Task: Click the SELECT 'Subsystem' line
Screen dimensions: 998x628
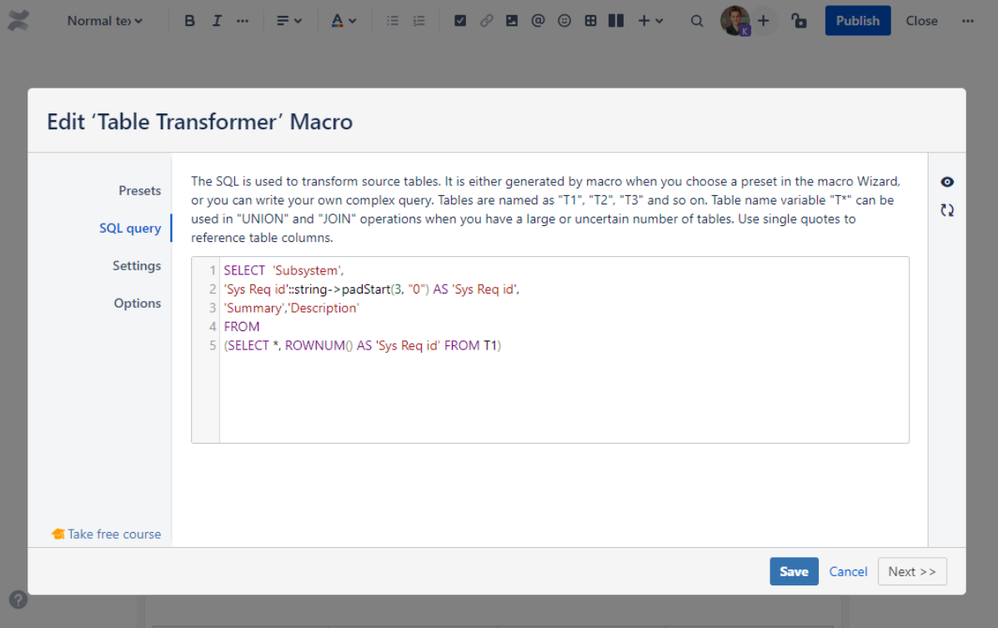Action: (x=283, y=270)
